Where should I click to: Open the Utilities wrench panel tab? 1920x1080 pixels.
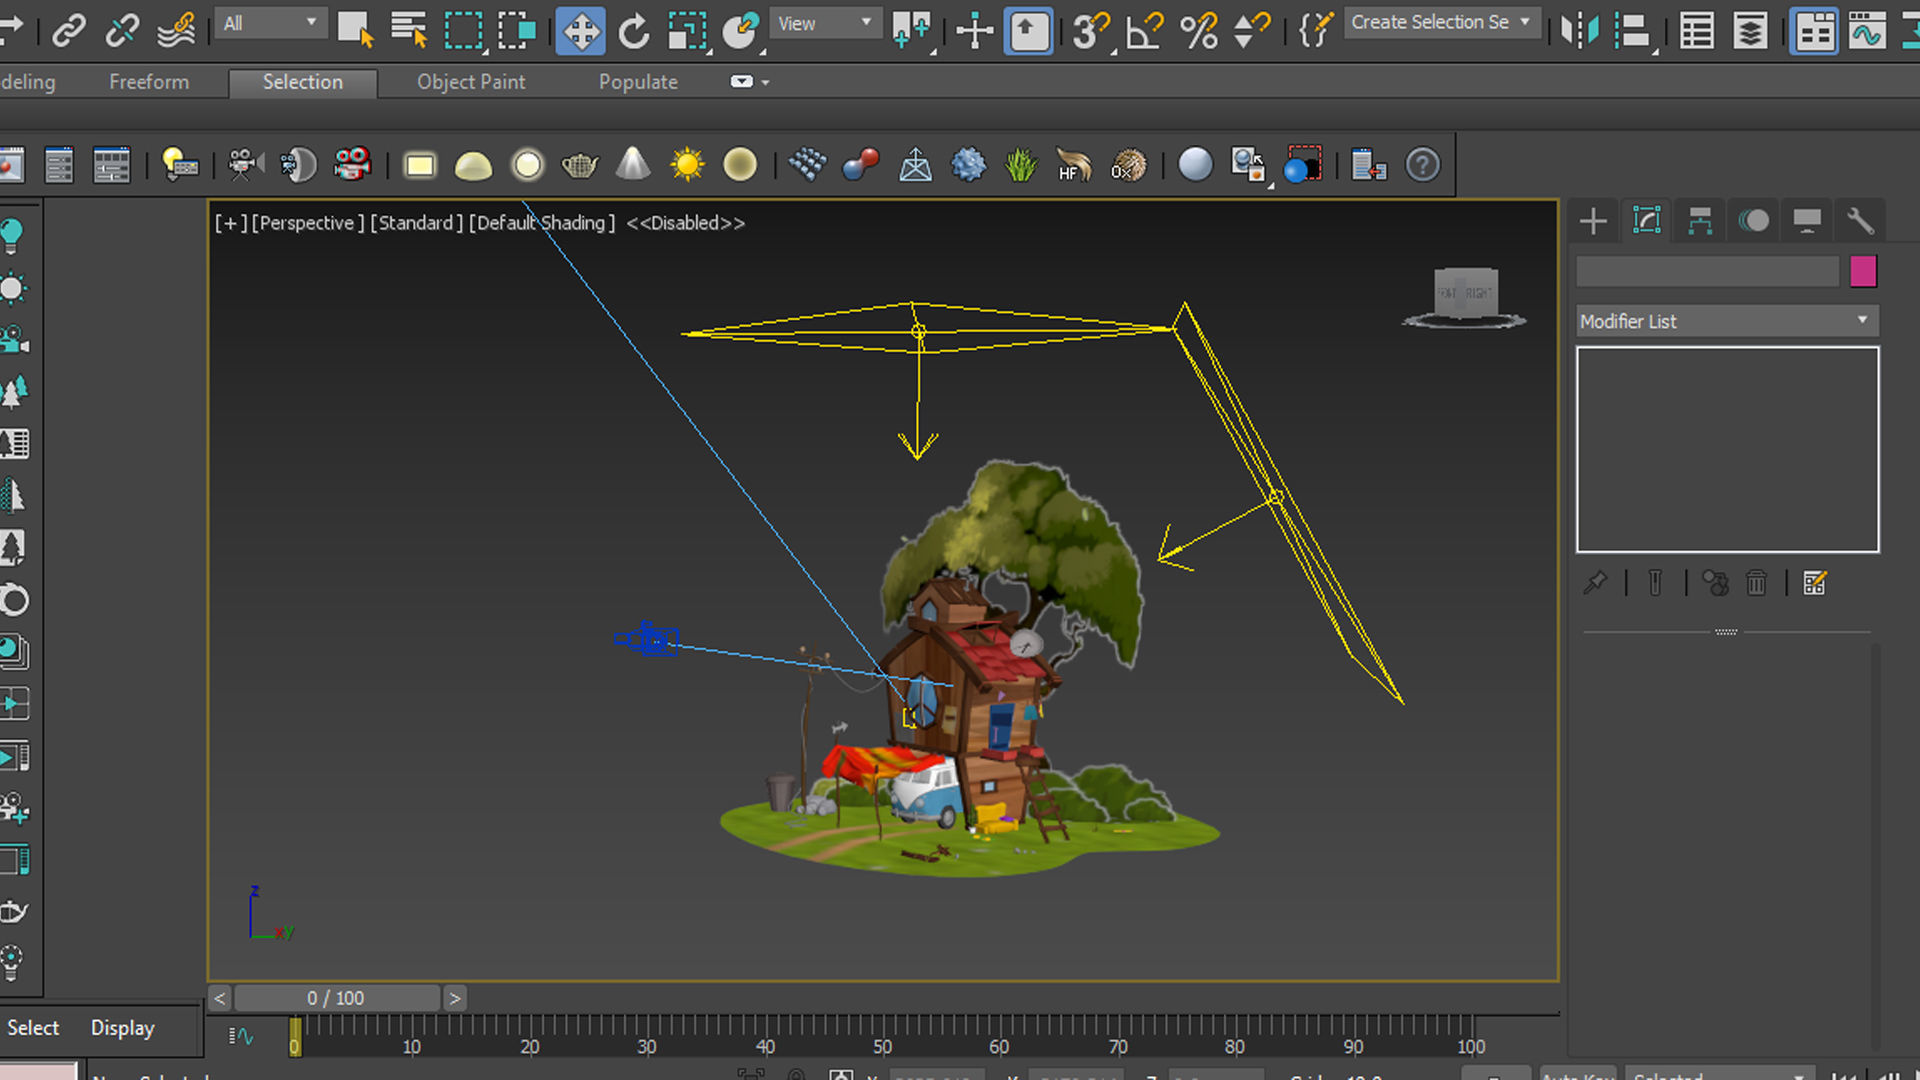(x=1859, y=220)
